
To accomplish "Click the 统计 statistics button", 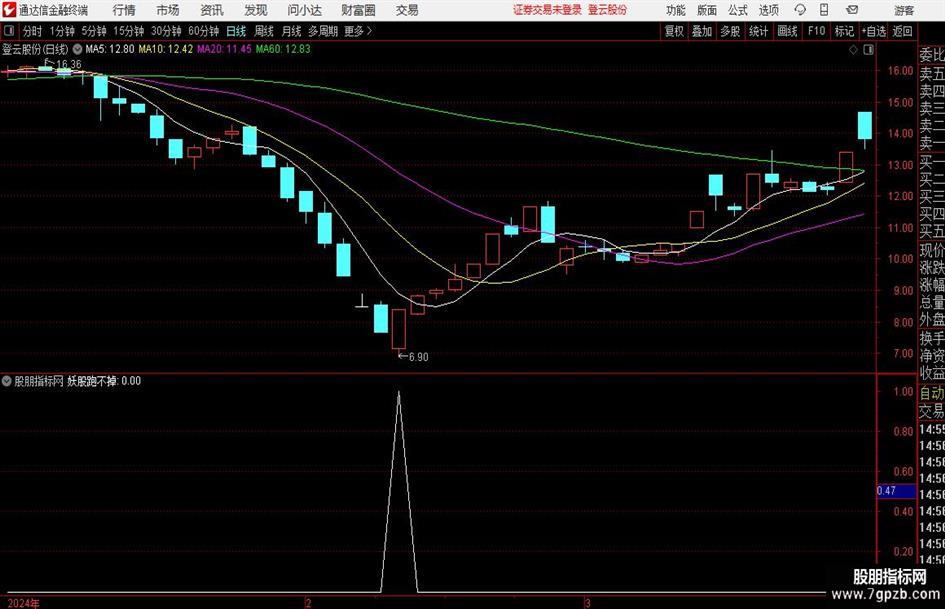I will 758,31.
